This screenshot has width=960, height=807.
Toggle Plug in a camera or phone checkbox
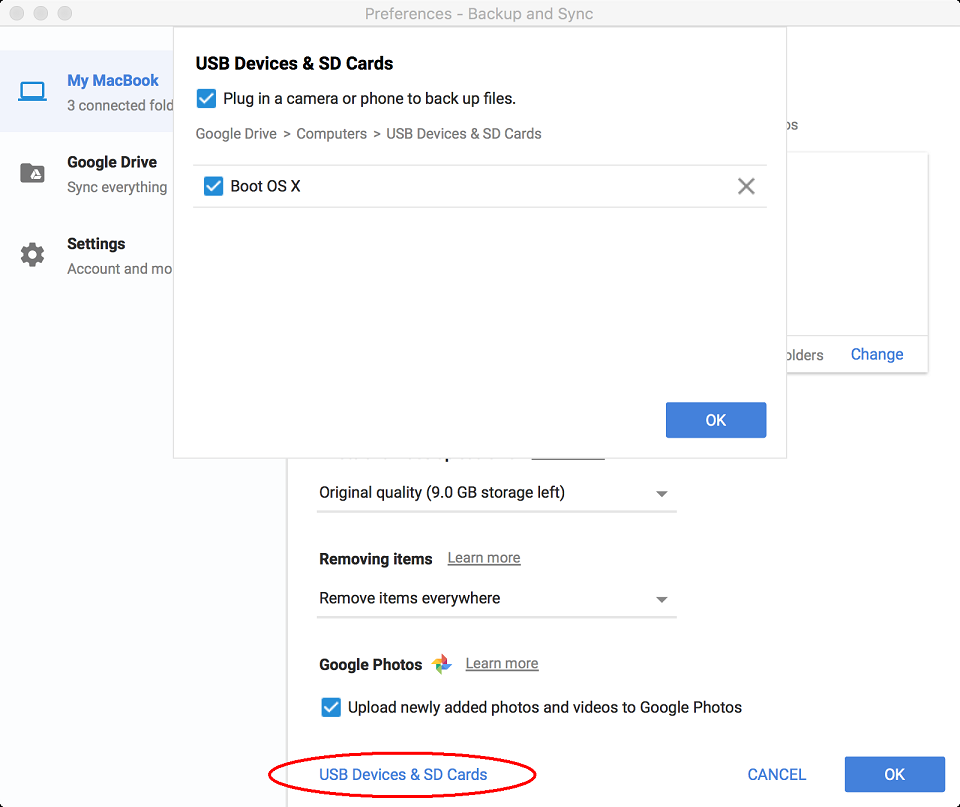click(206, 99)
